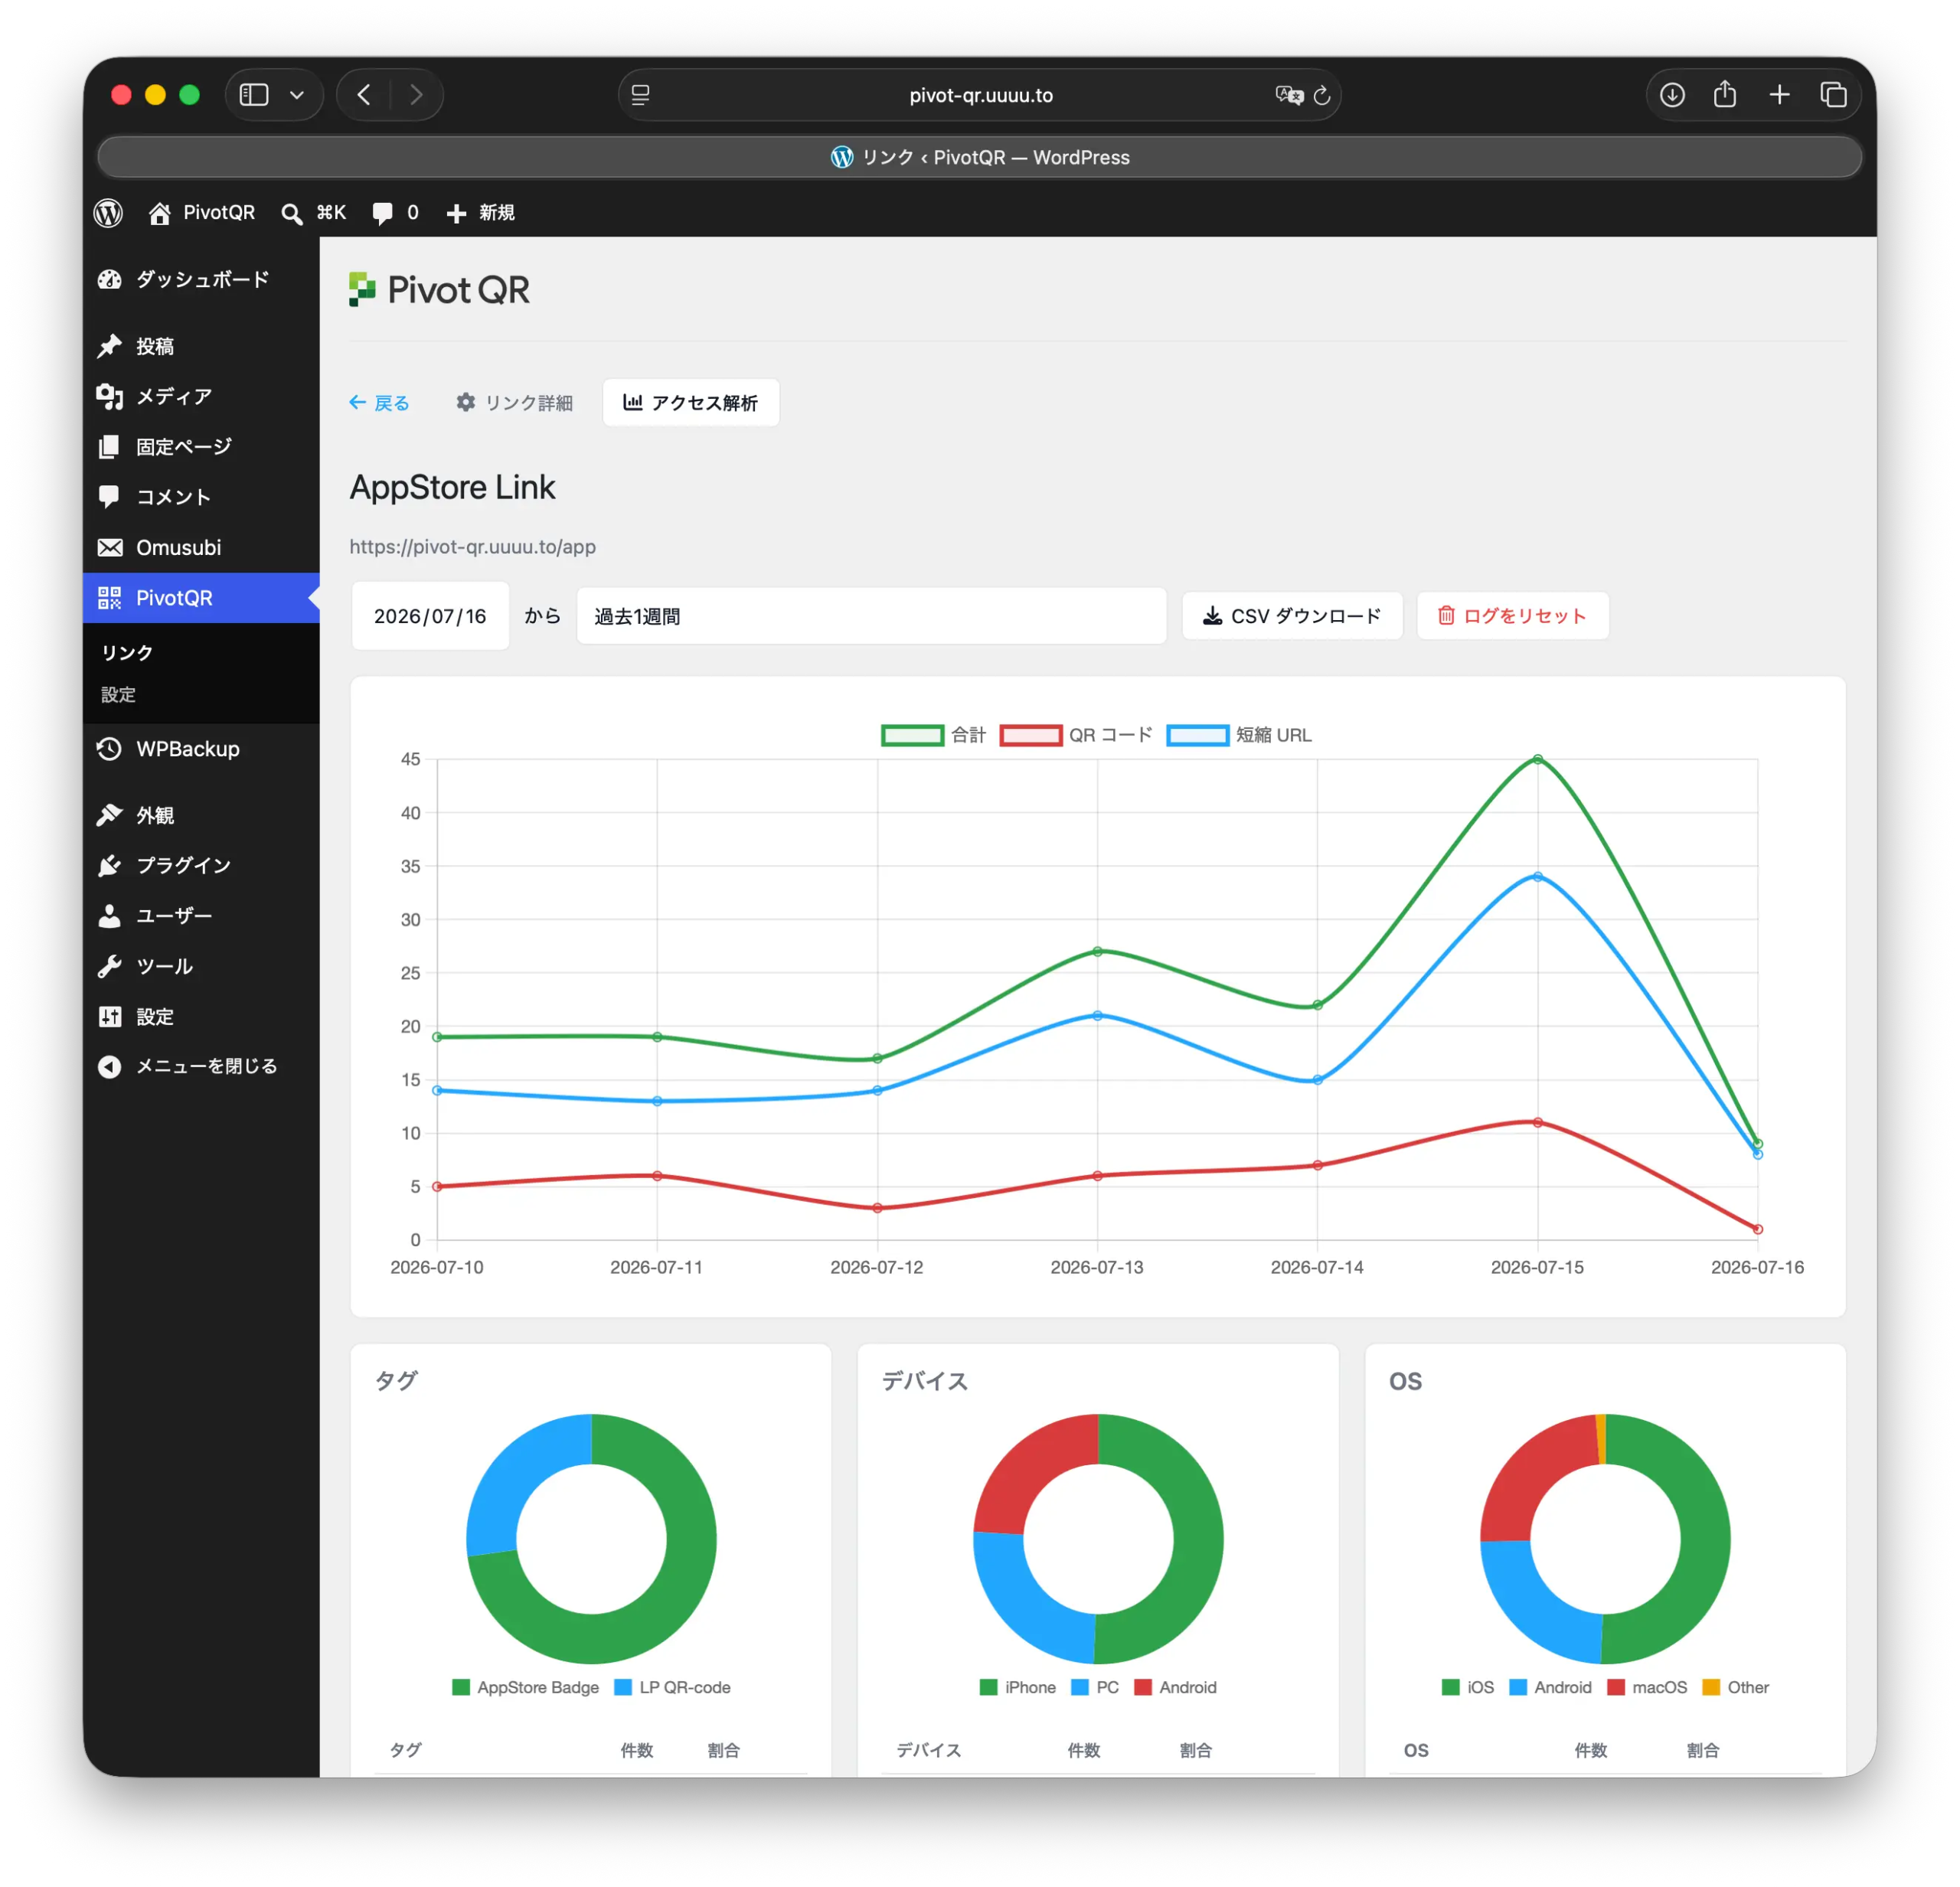Go back with Safari's back arrow
This screenshot has width=1960, height=1887.
[364, 95]
